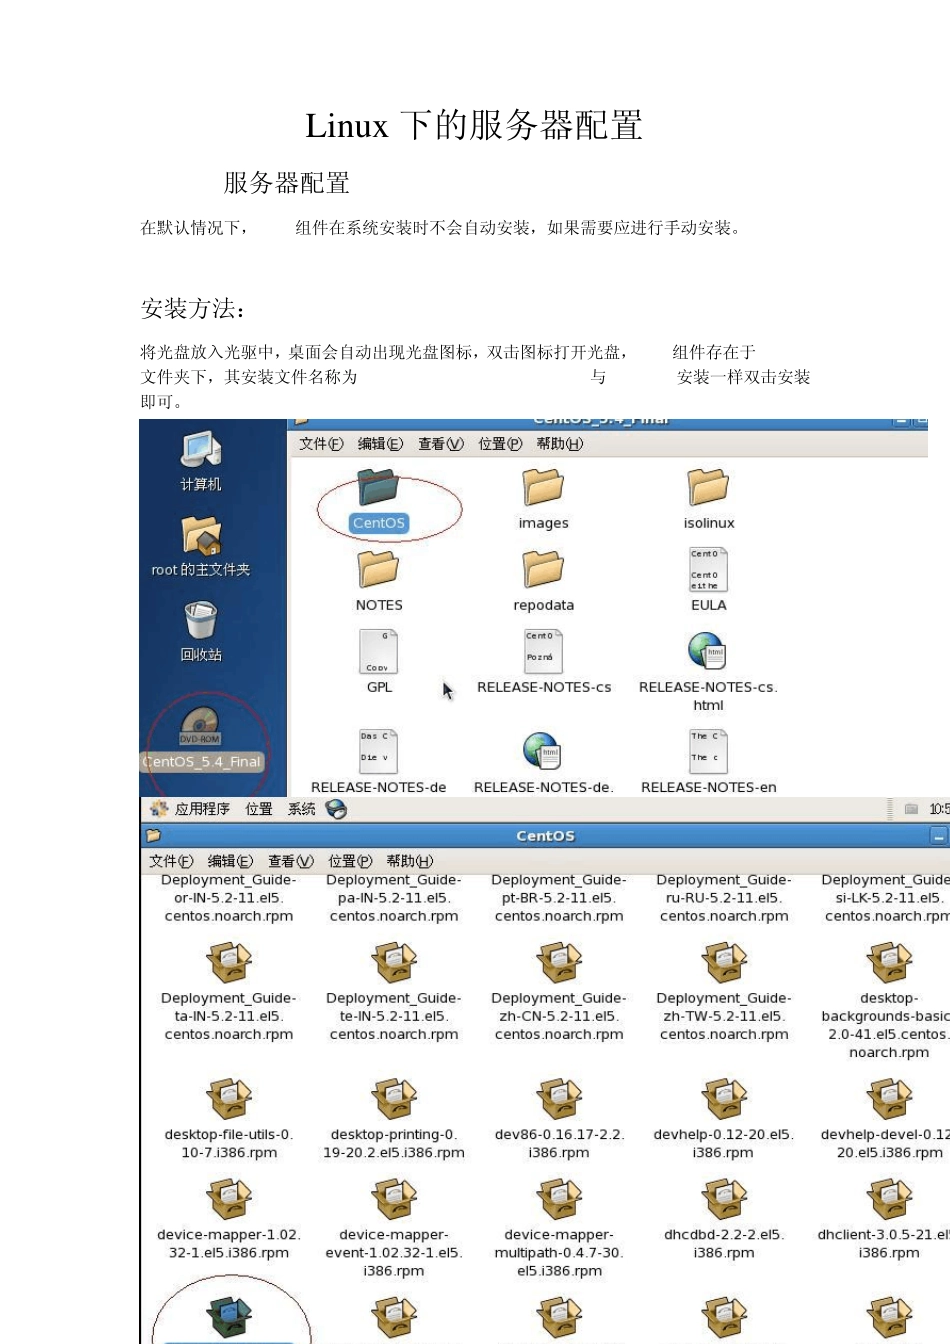Open 文件(F) menu in CentOS window
Screen dimensions: 950x1344
[x=171, y=861]
